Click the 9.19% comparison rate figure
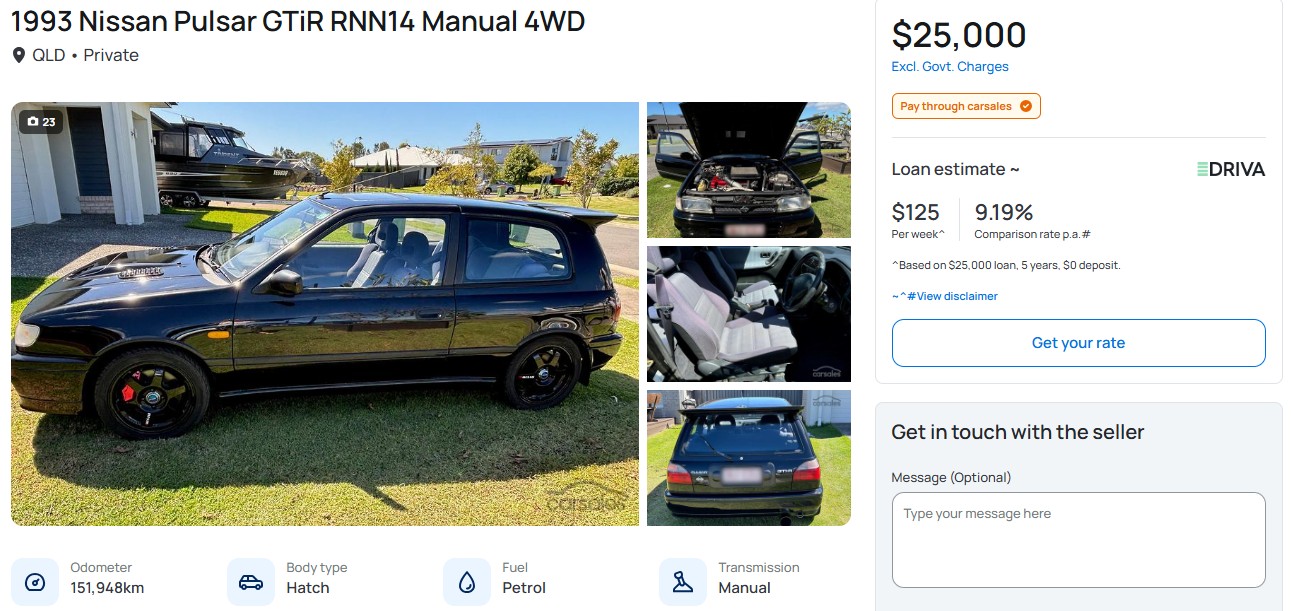This screenshot has height=611, width=1291. click(x=1004, y=212)
